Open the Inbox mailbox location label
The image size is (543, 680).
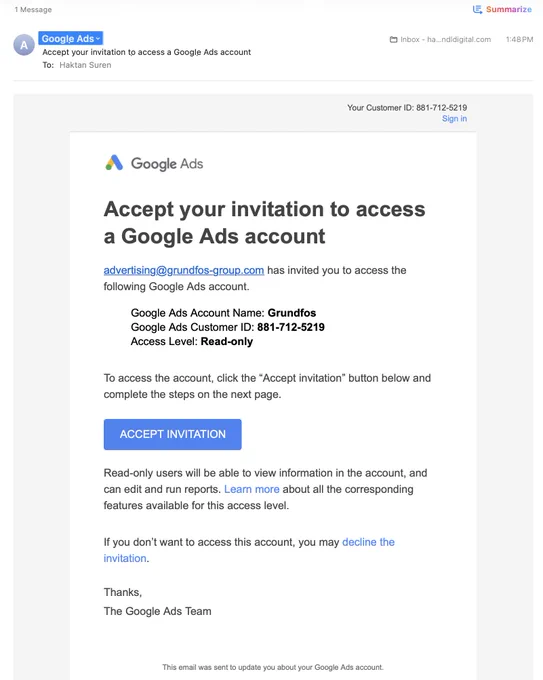(x=445, y=39)
